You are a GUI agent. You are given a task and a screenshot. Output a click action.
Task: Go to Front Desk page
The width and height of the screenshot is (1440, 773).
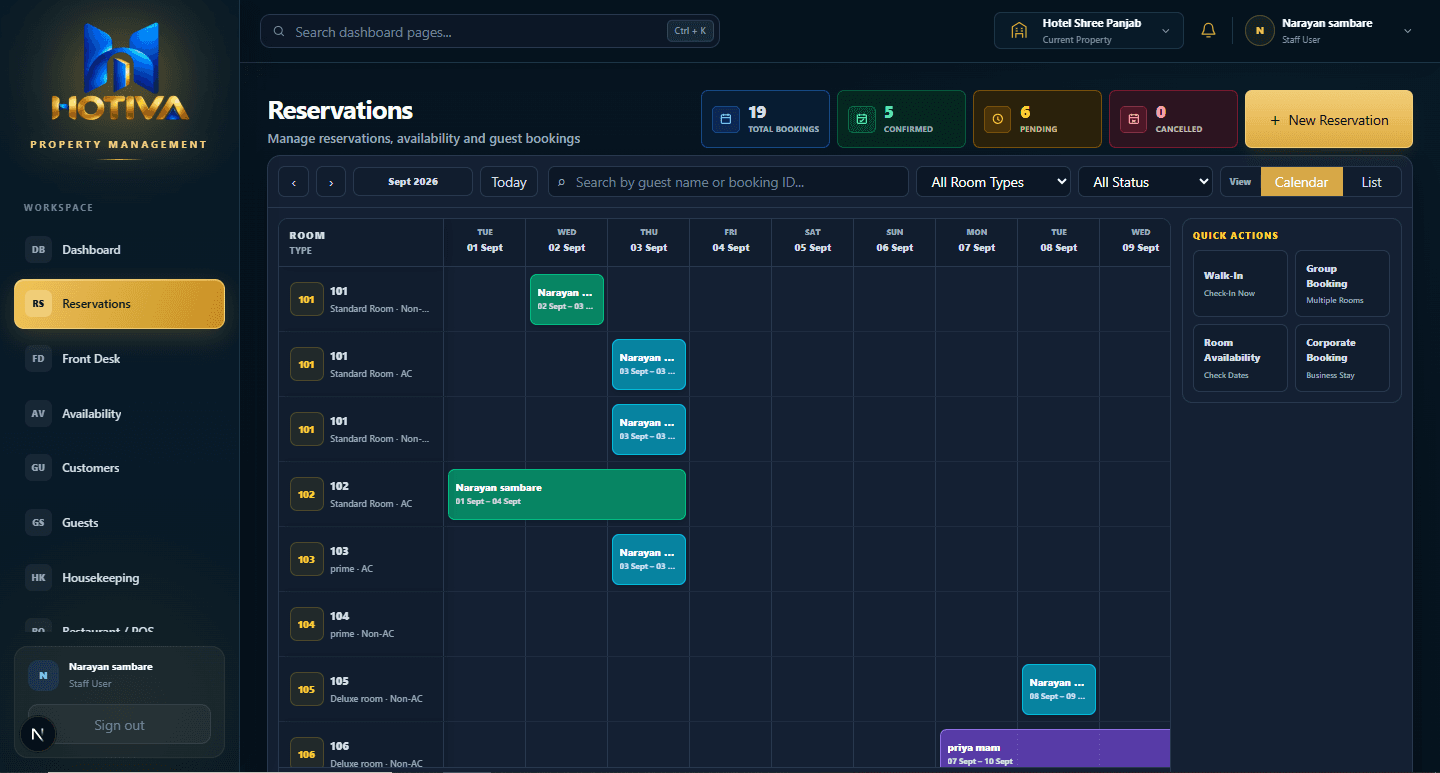click(119, 359)
